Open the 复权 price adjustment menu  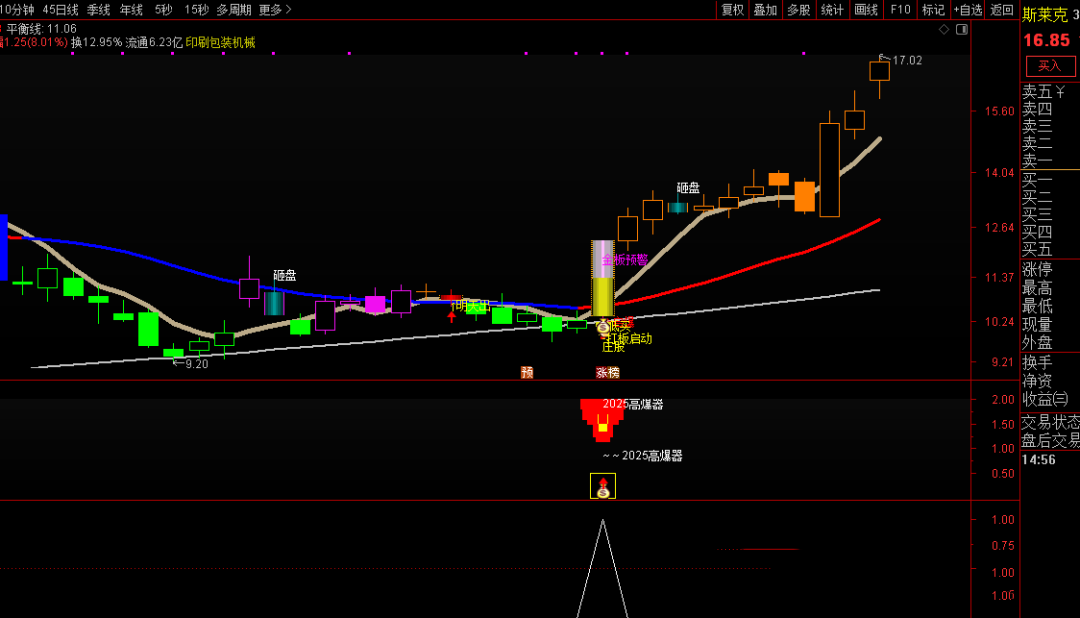click(x=733, y=10)
